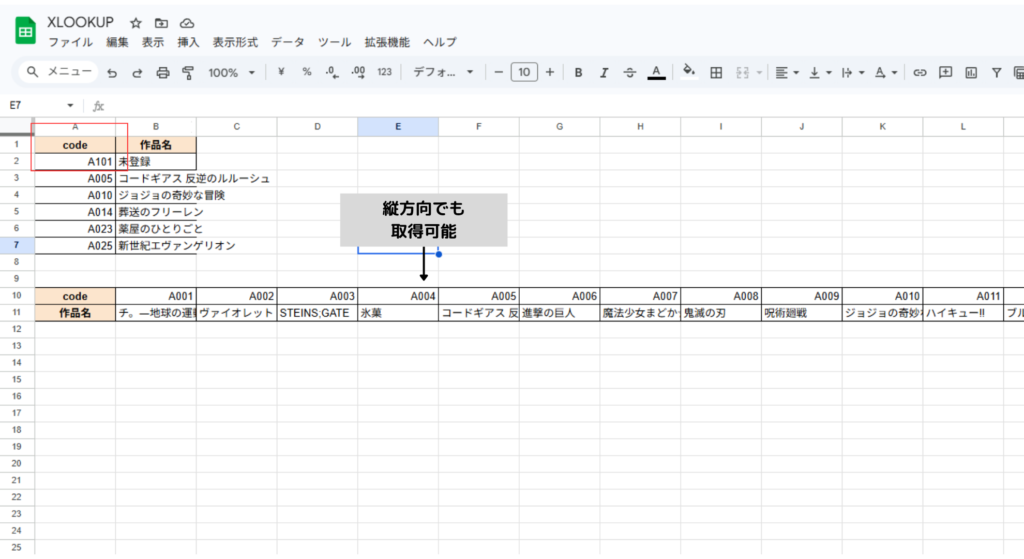This screenshot has width=1024, height=559.
Task: Insert a chart using the chart icon
Action: point(971,72)
